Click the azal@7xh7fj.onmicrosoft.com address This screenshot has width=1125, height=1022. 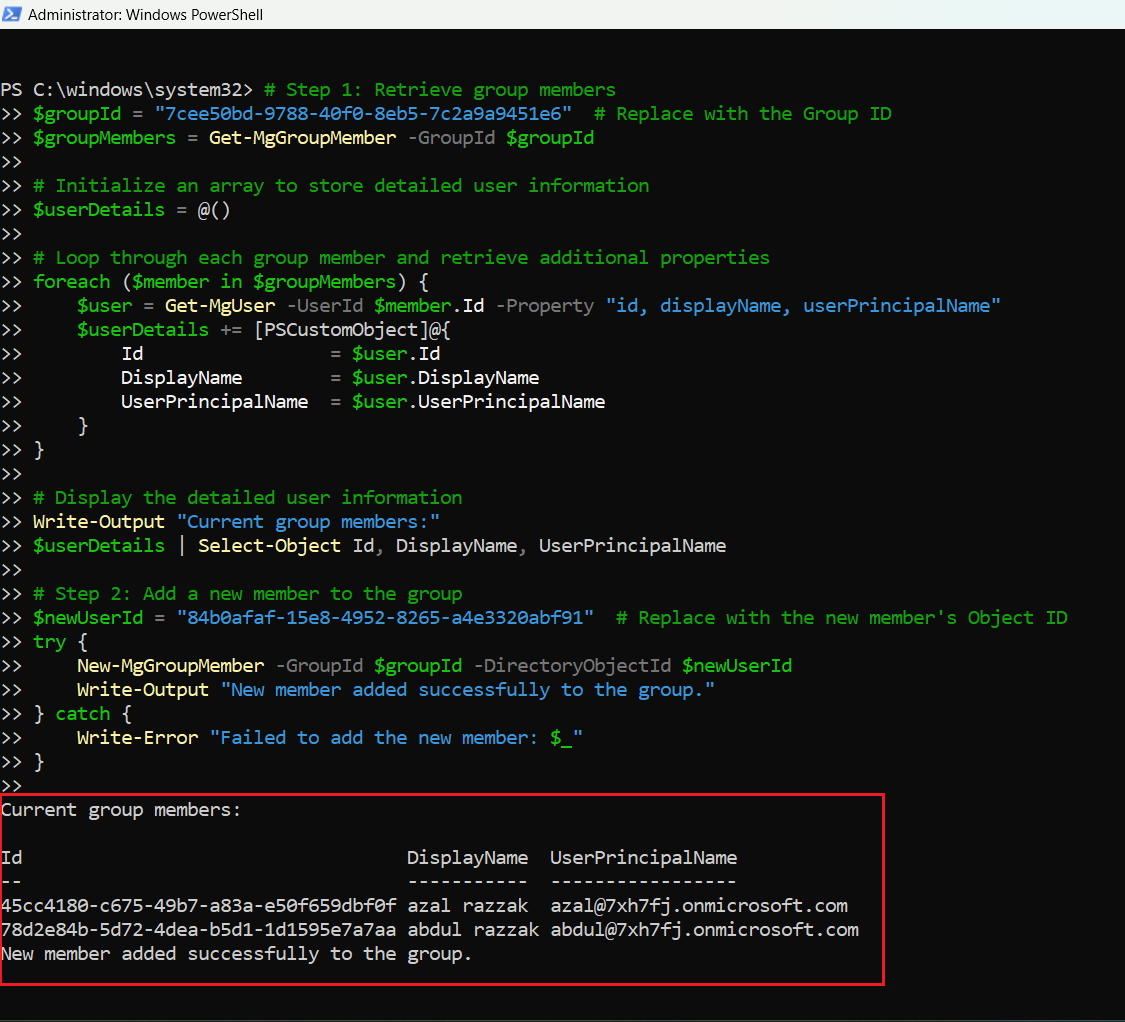[x=698, y=906]
